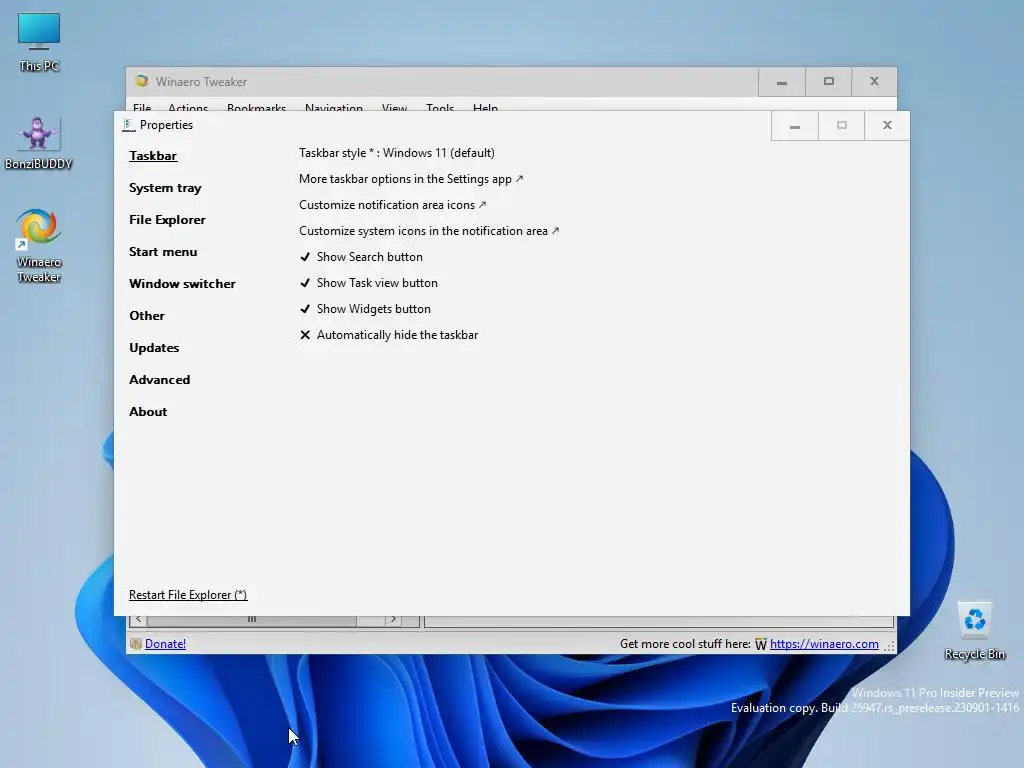Click the Donate! link

point(165,644)
